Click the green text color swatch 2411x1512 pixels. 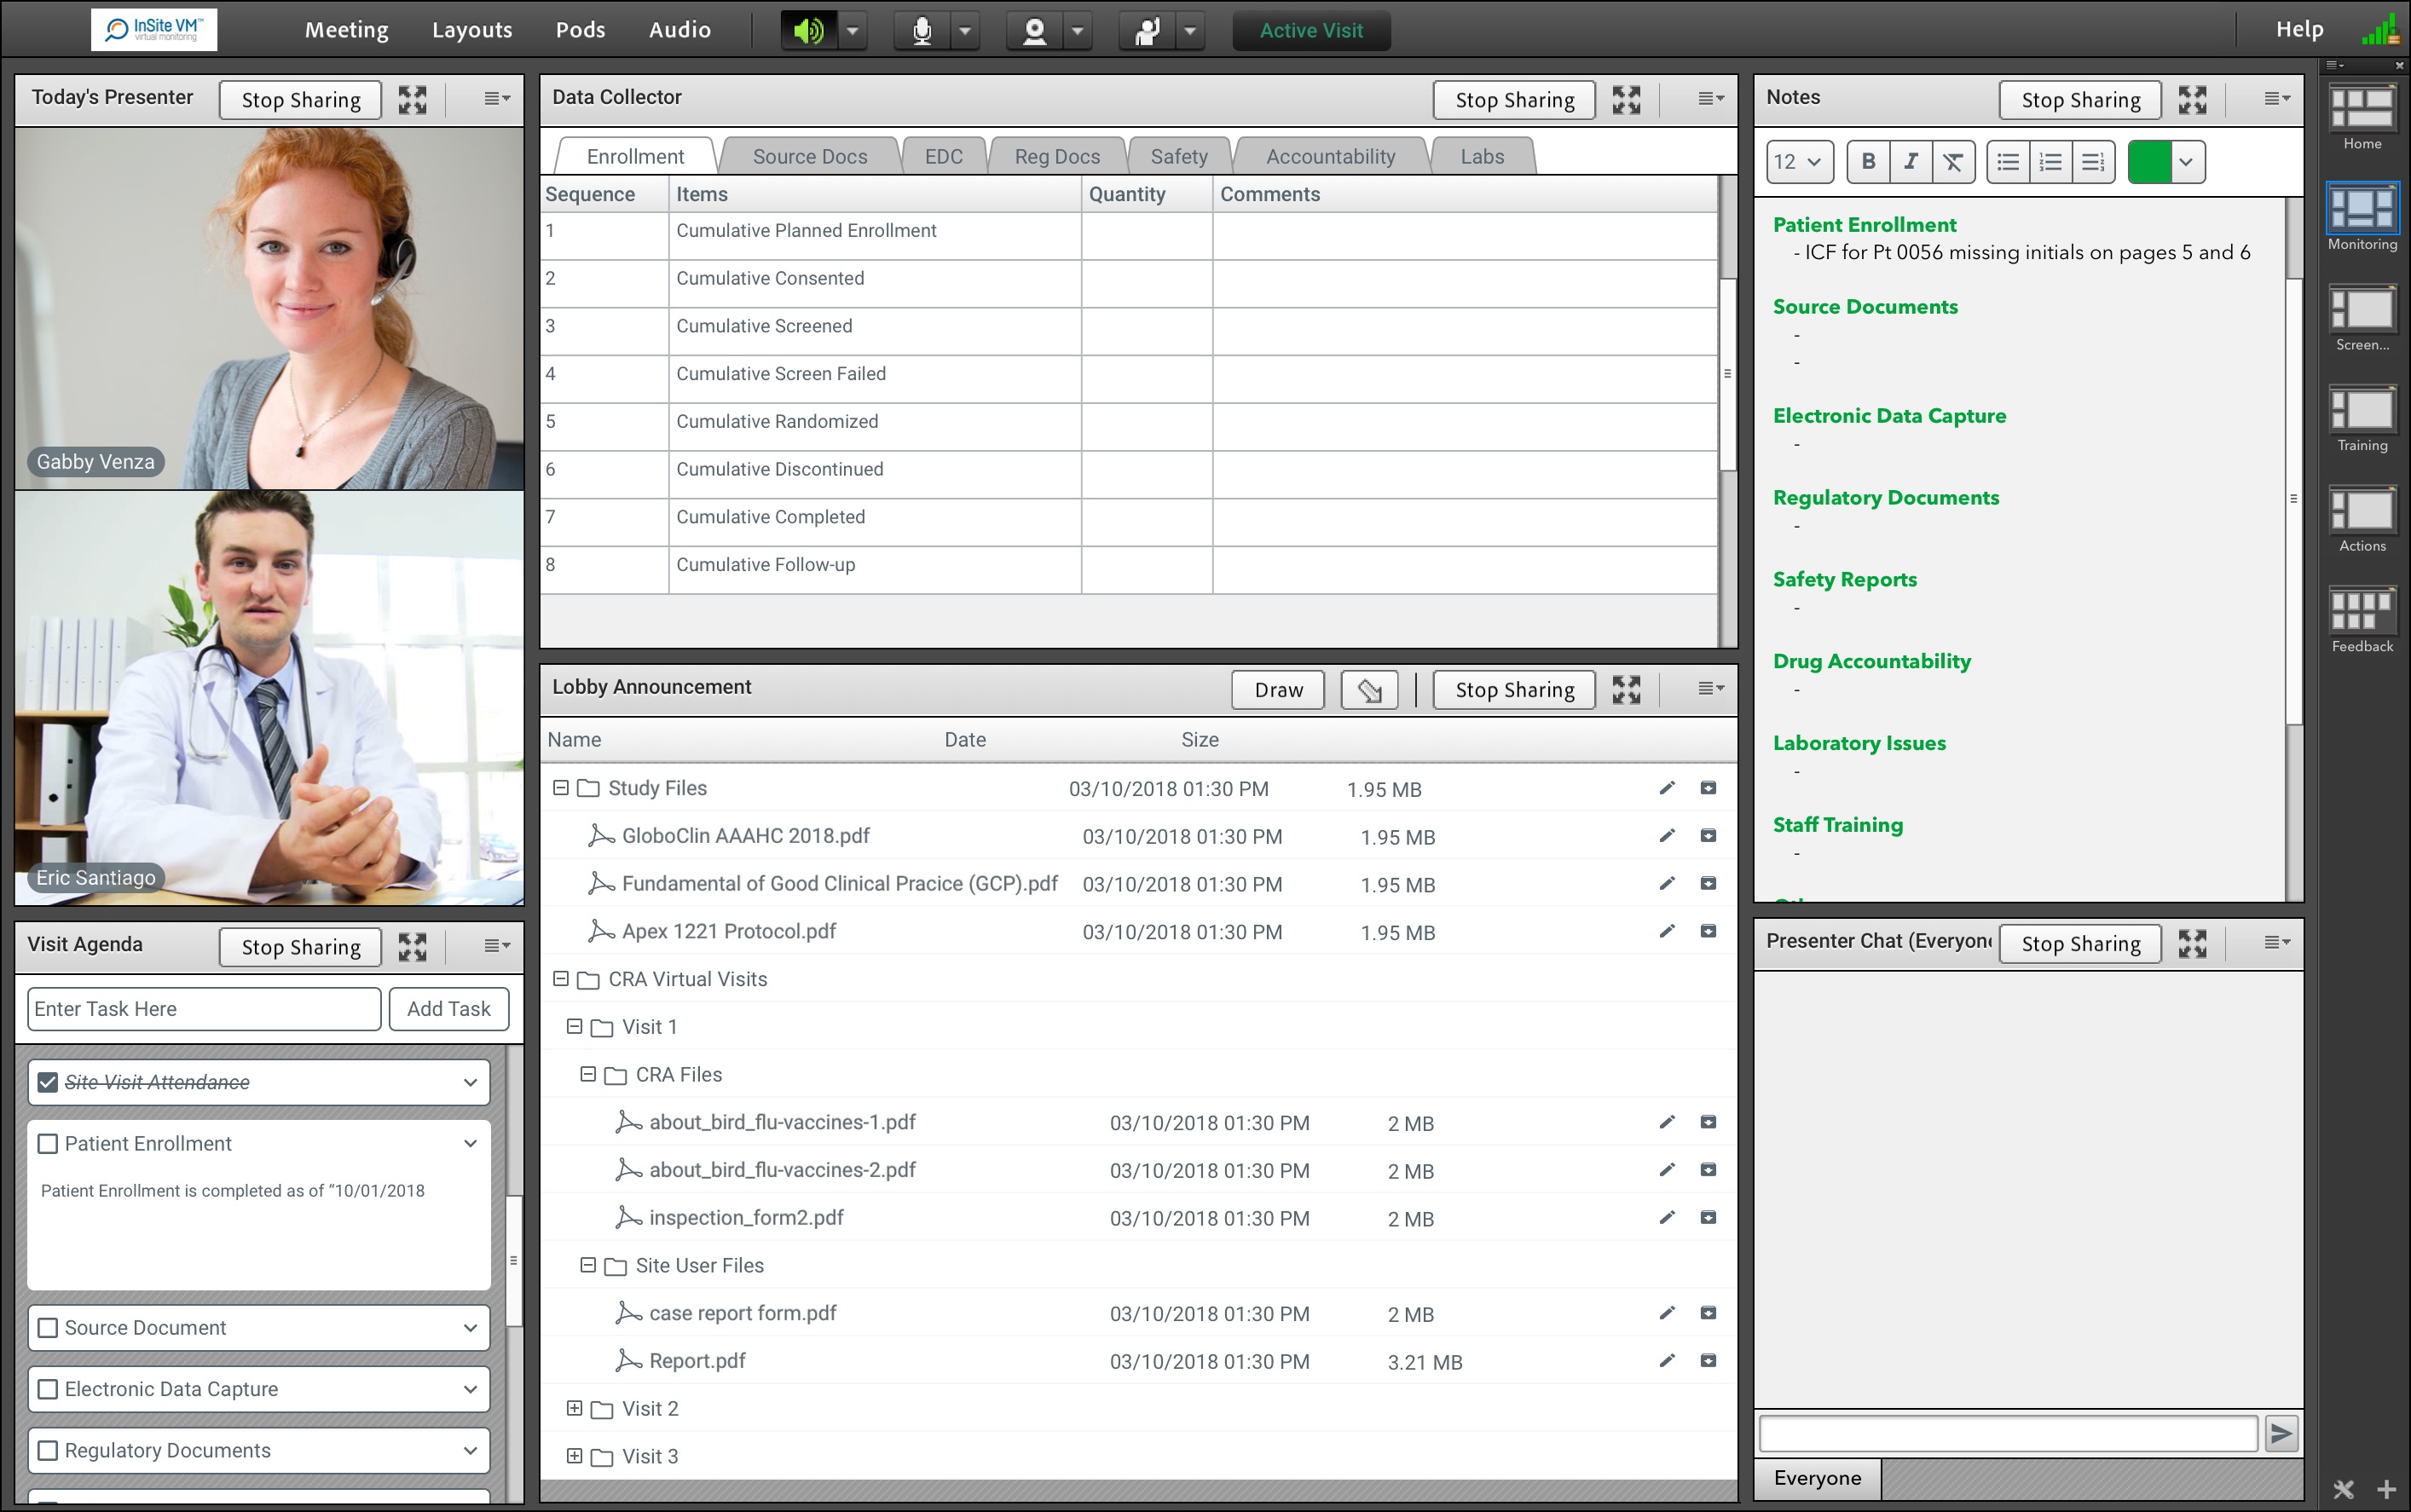click(x=2149, y=161)
